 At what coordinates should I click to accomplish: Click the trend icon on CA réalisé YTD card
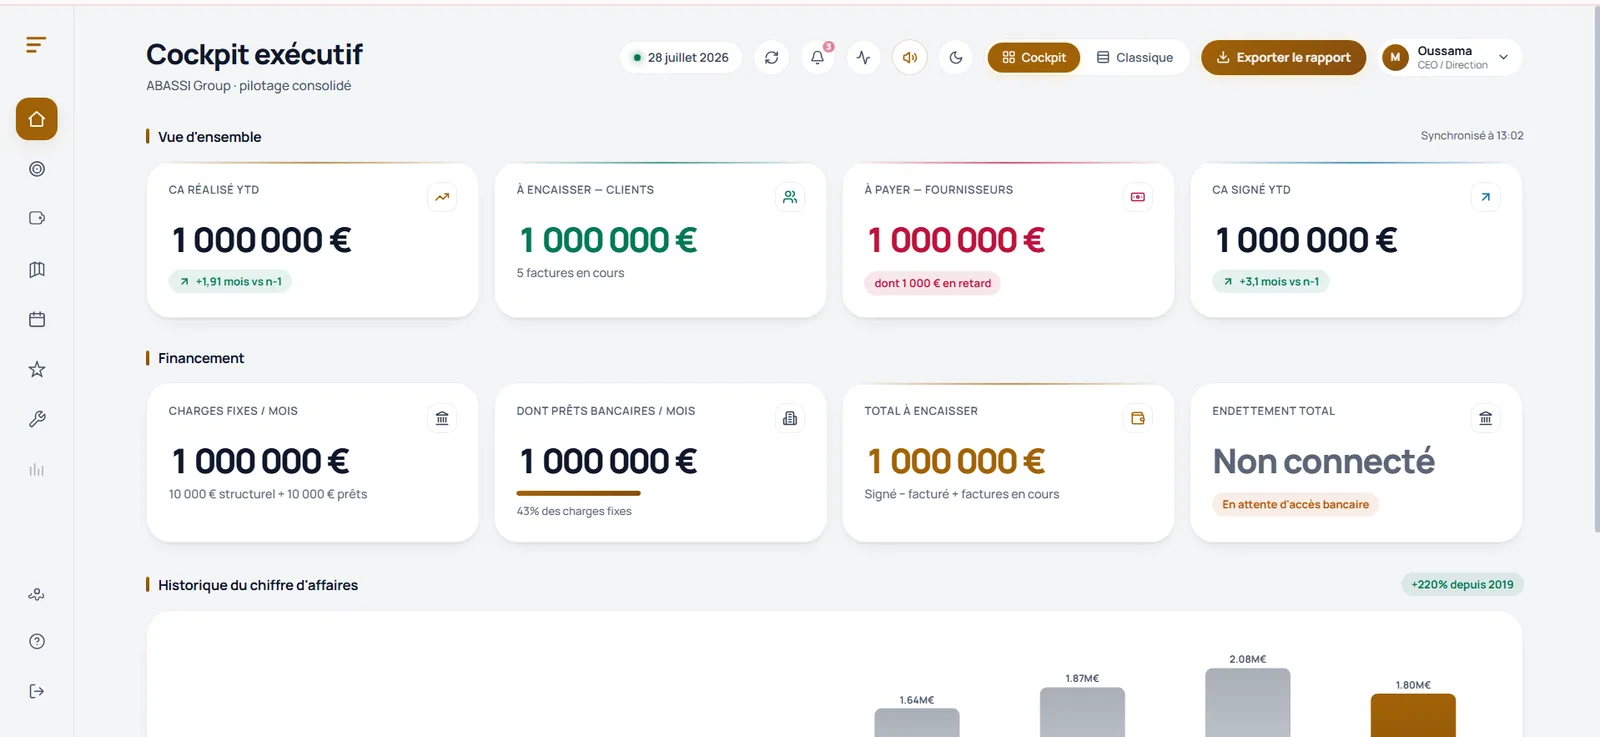point(442,197)
